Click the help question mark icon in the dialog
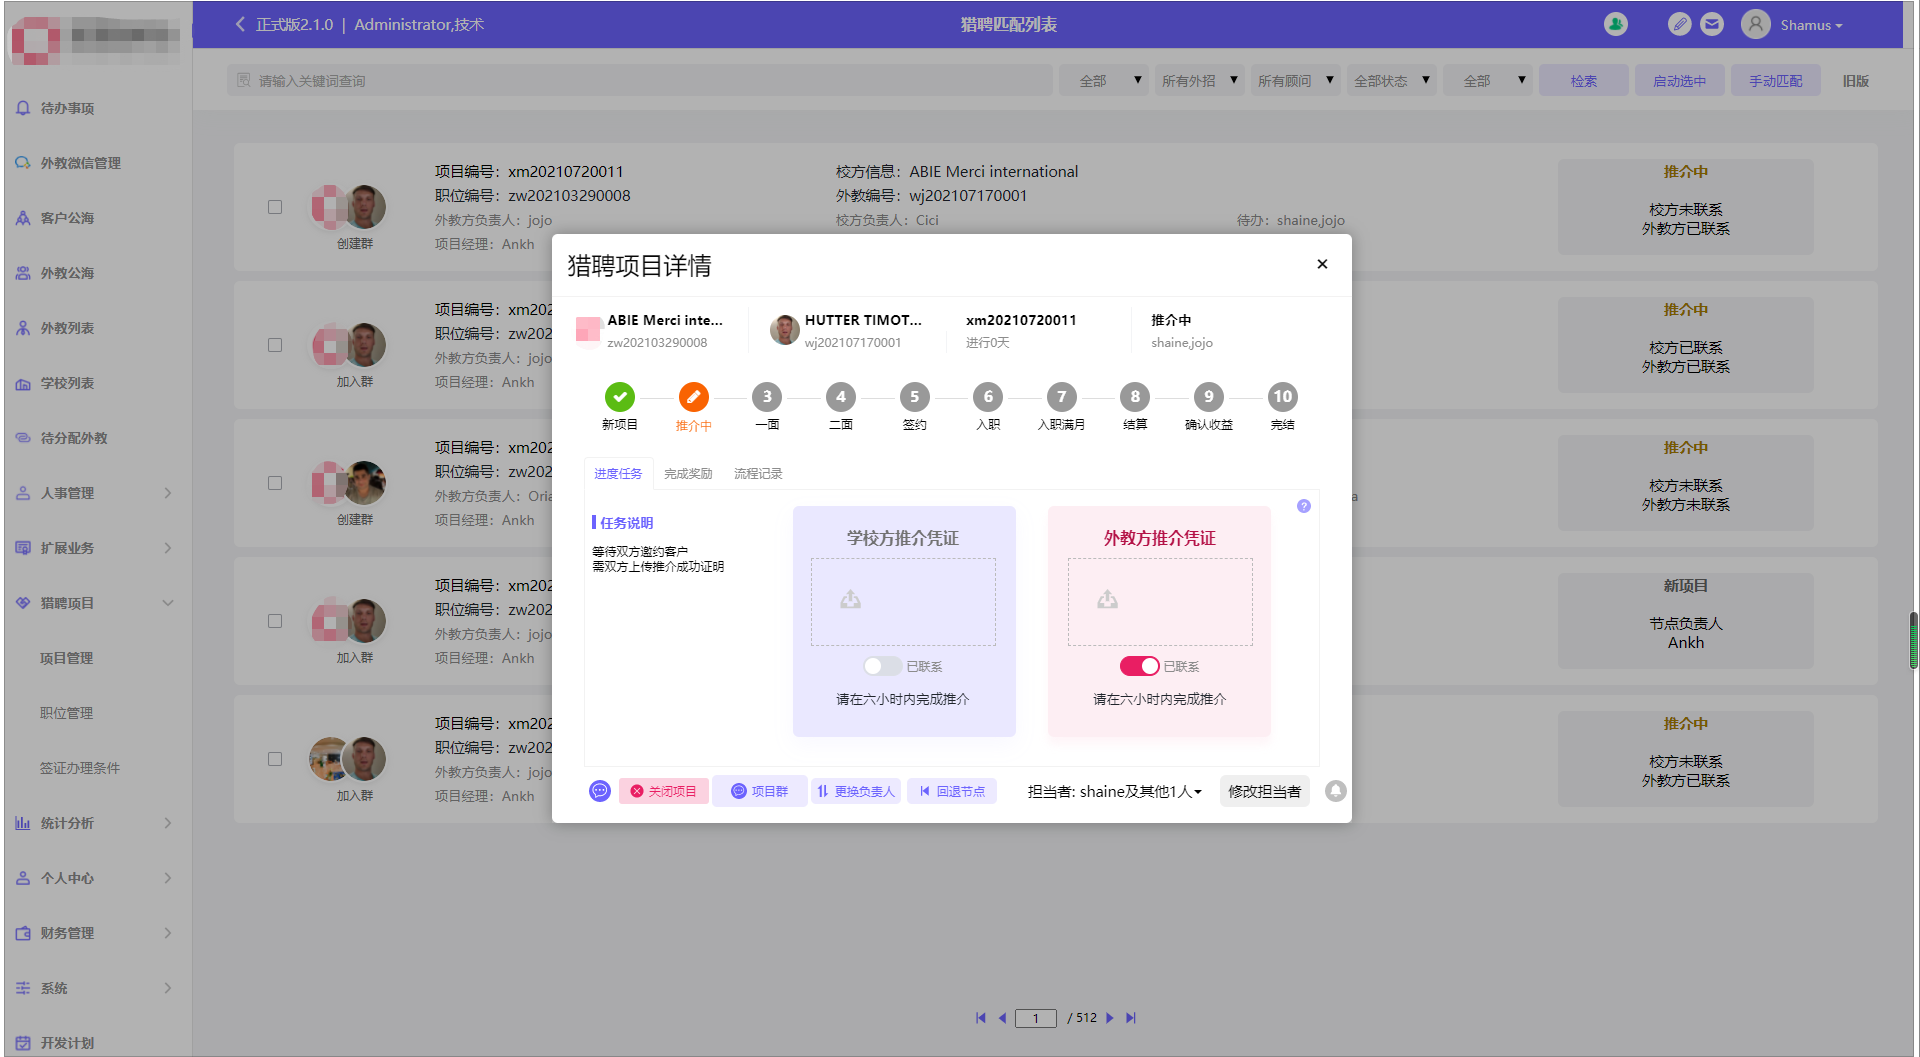This screenshot has width=1920, height=1057. [1303, 507]
